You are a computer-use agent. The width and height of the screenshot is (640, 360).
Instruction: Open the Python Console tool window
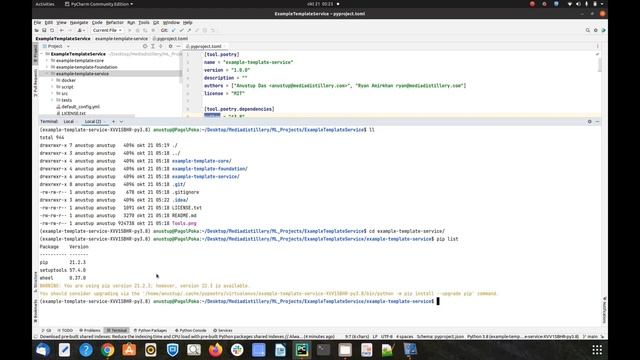point(191,330)
